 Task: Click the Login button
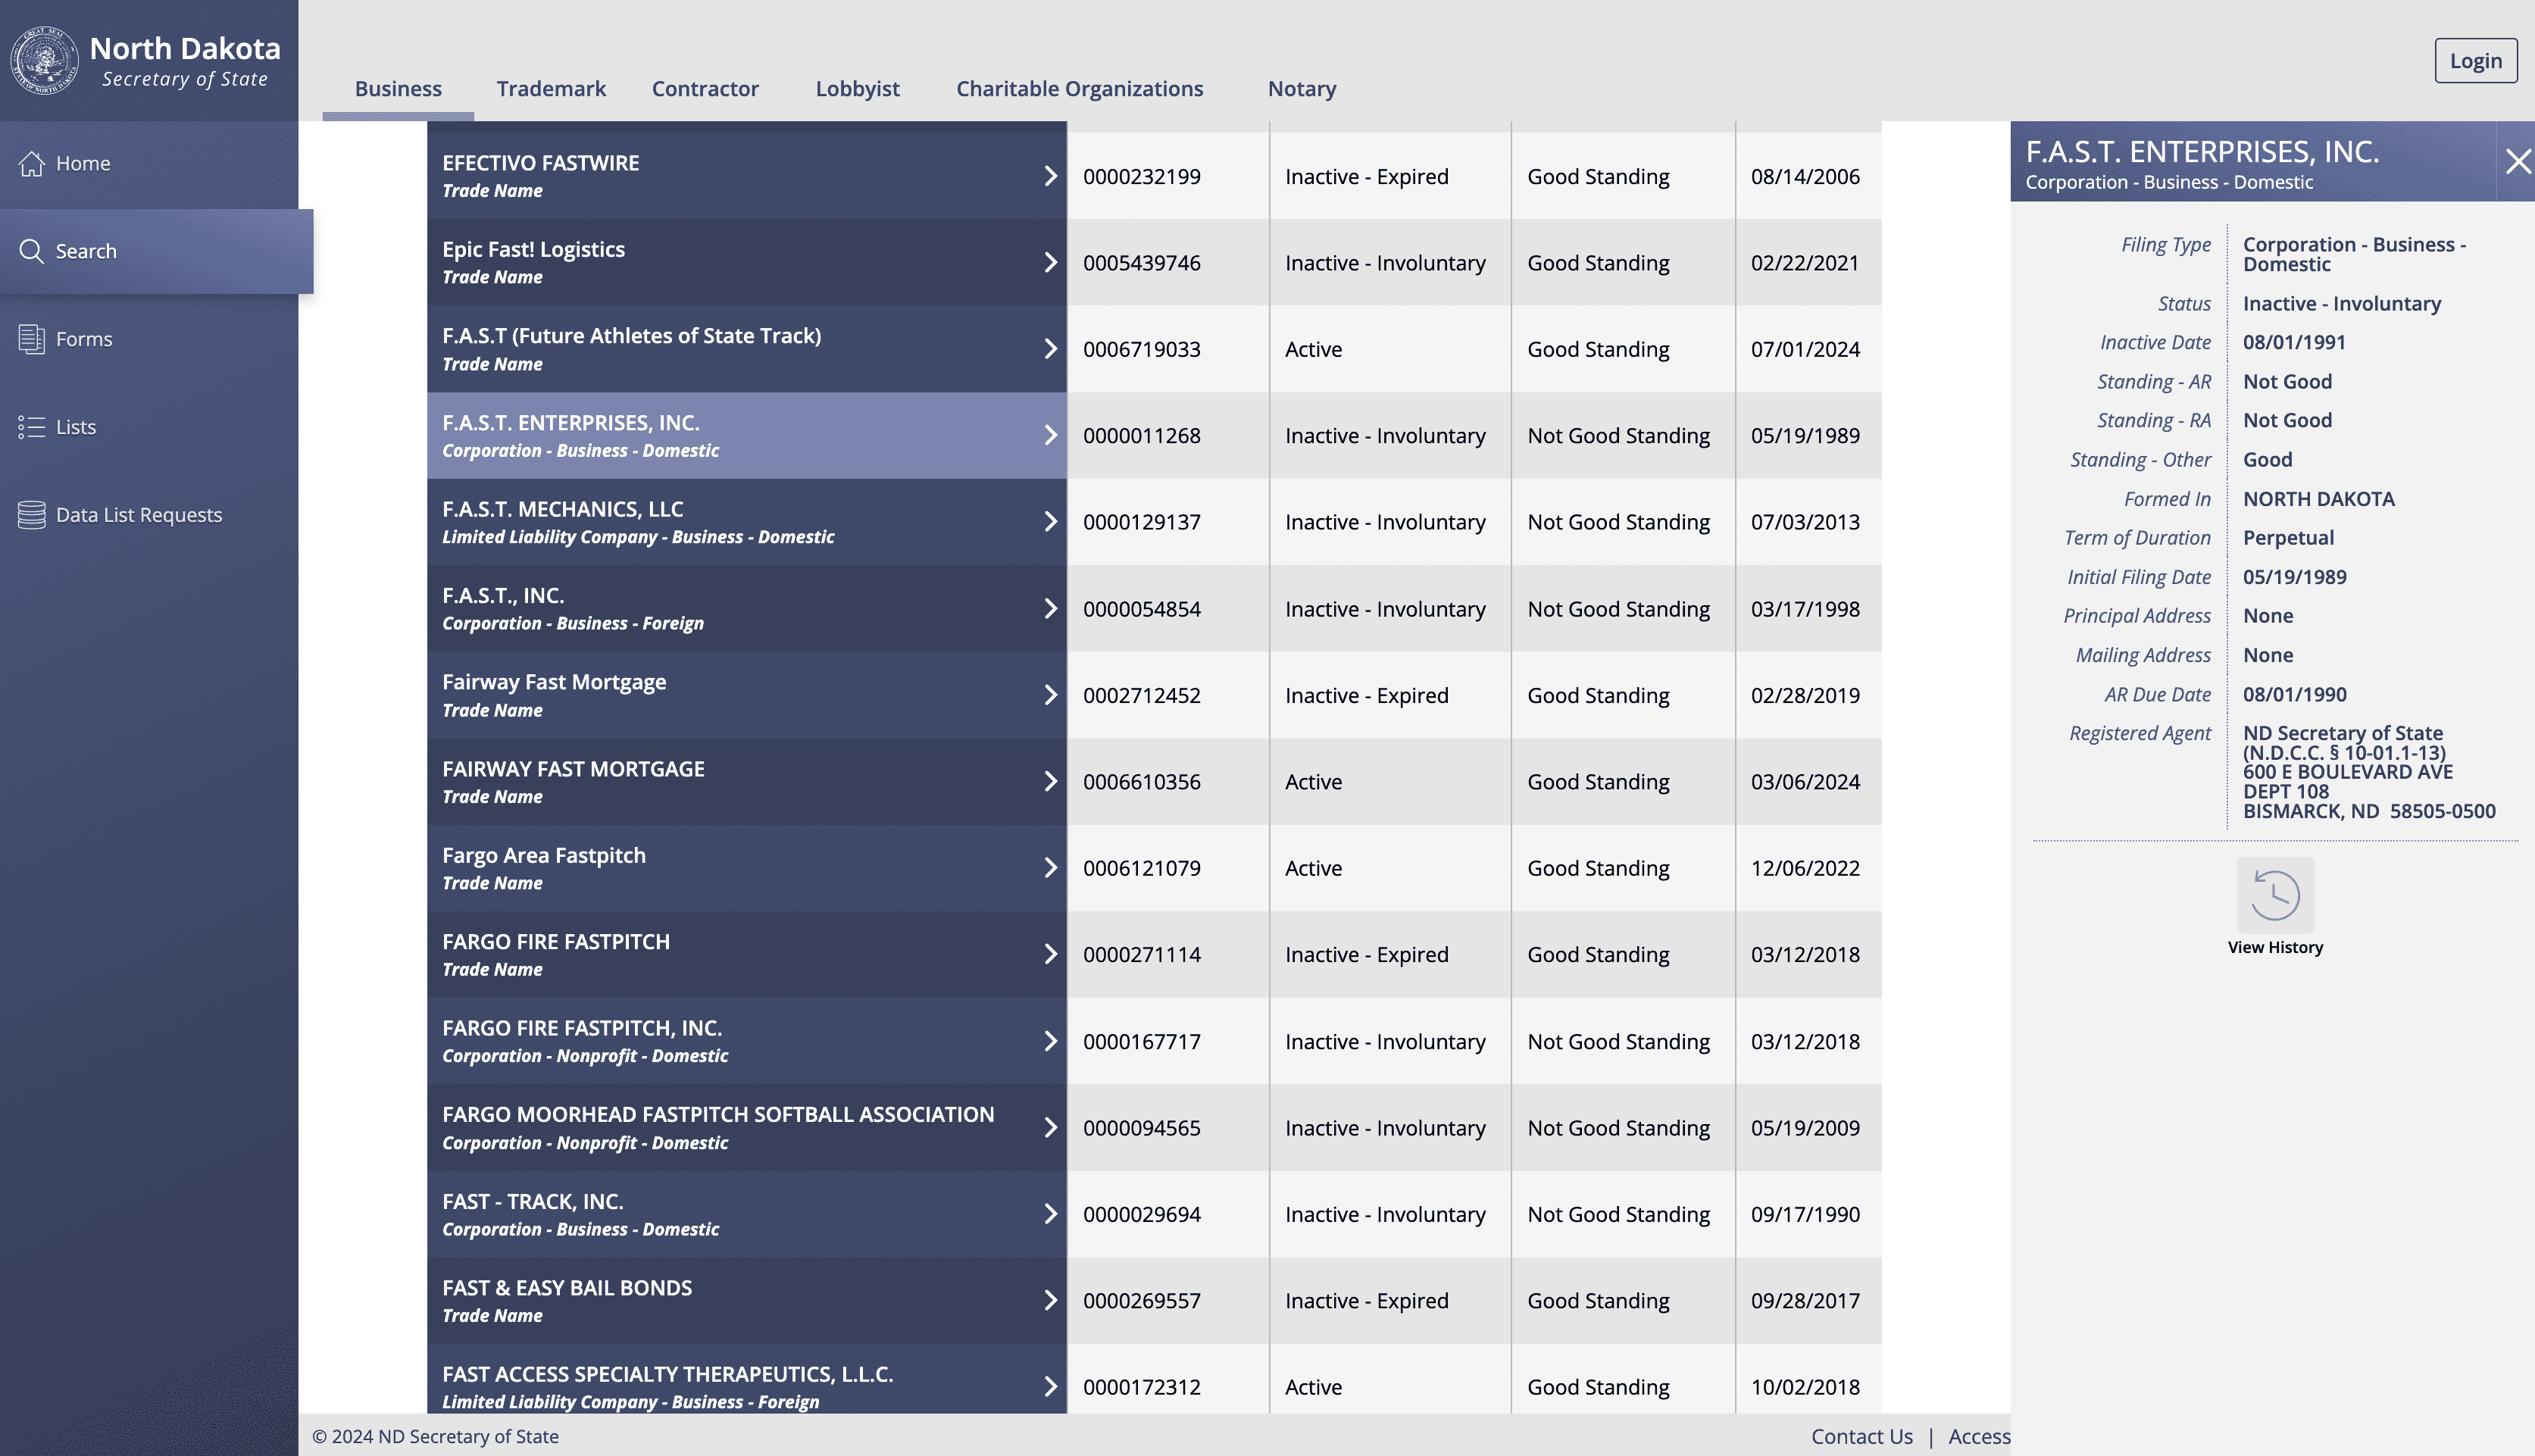click(x=2475, y=61)
